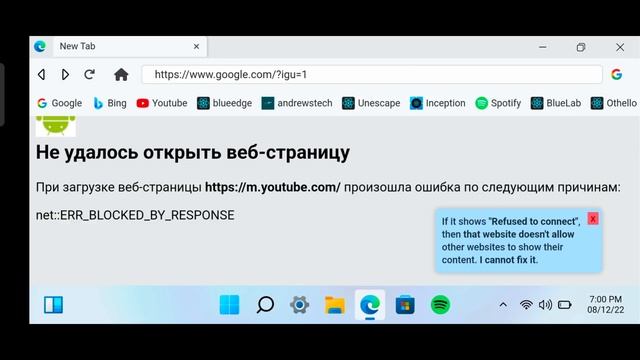
Task: Open the Bing bookmark
Action: pyautogui.click(x=110, y=103)
